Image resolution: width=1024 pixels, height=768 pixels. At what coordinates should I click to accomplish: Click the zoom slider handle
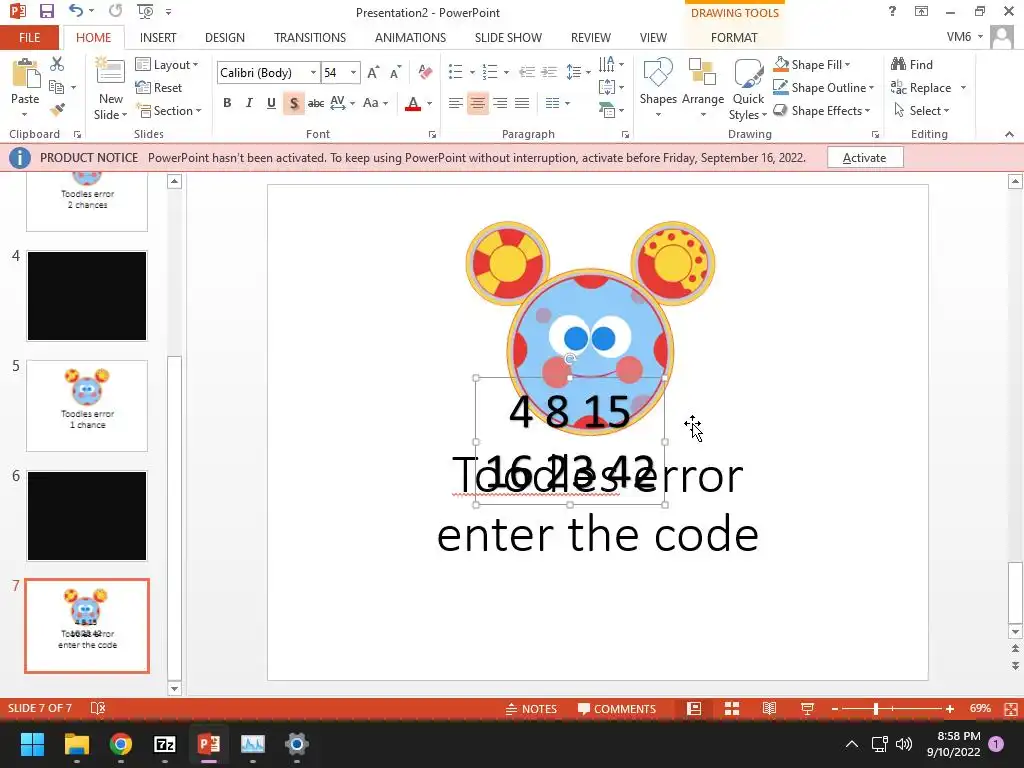[876, 709]
